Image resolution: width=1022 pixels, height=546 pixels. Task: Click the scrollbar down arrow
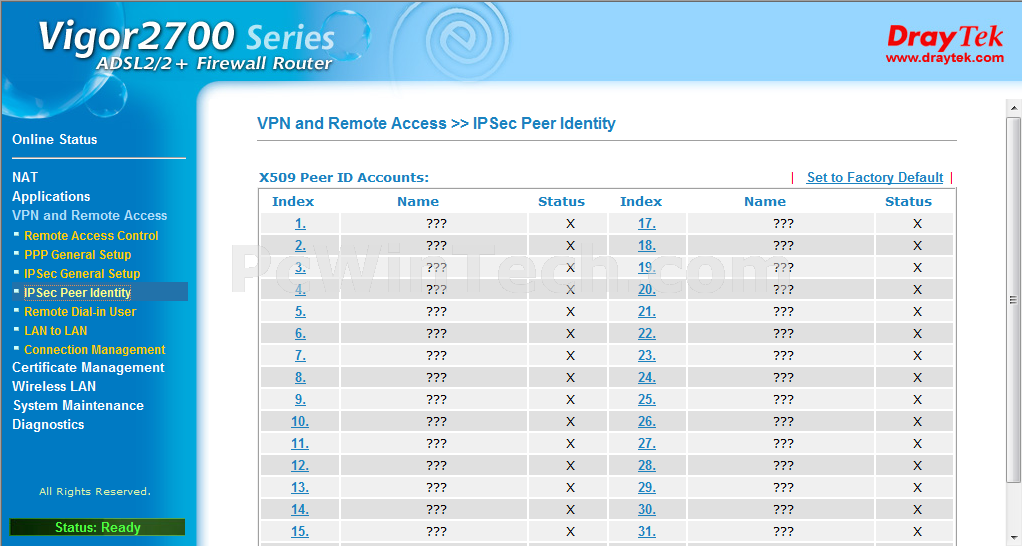click(1014, 537)
